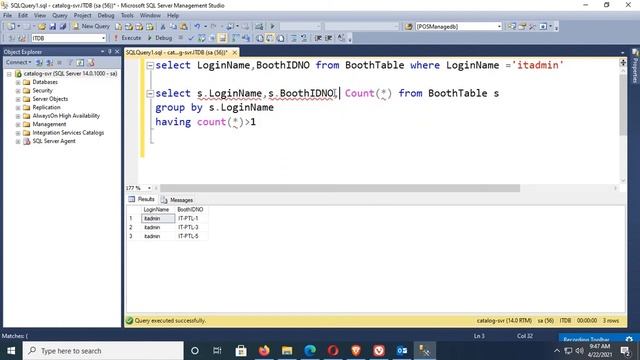Expand the Security folder node
Viewport: 640px width, 360px height.
coord(18,91)
